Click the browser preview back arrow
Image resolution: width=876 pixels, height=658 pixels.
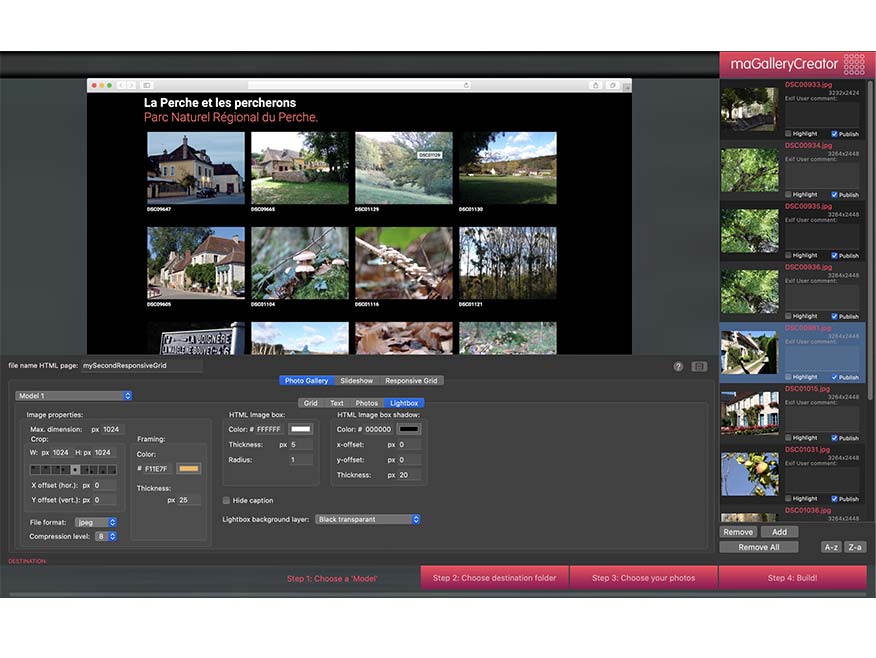click(122, 86)
